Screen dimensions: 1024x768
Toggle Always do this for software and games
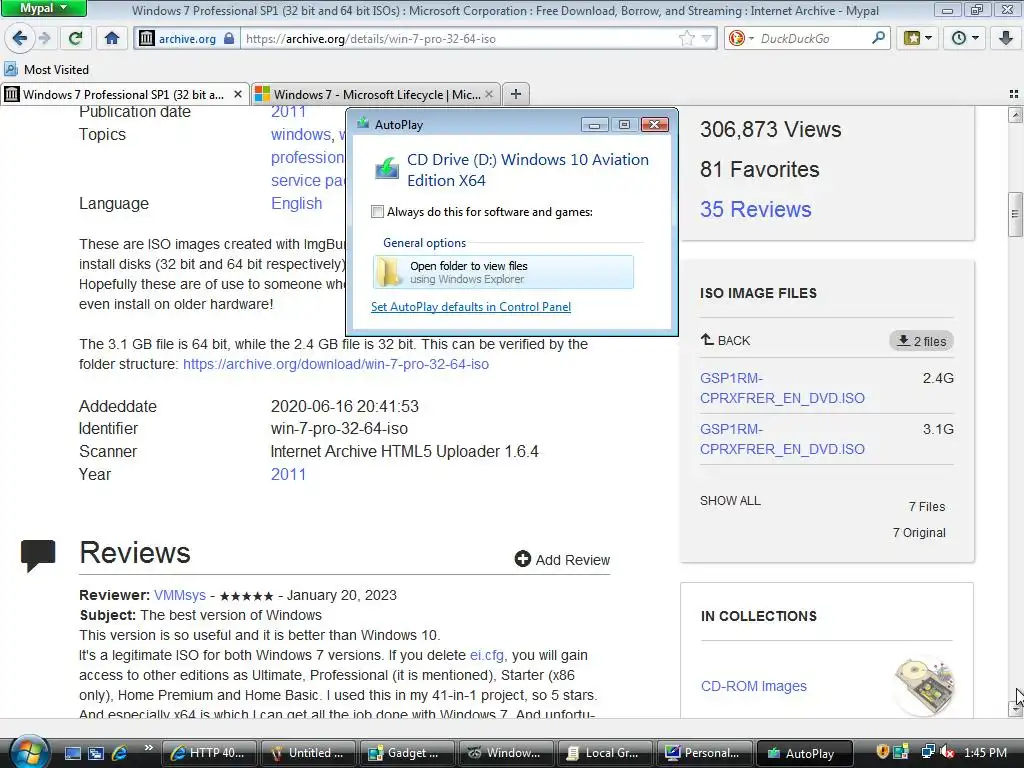(x=377, y=211)
